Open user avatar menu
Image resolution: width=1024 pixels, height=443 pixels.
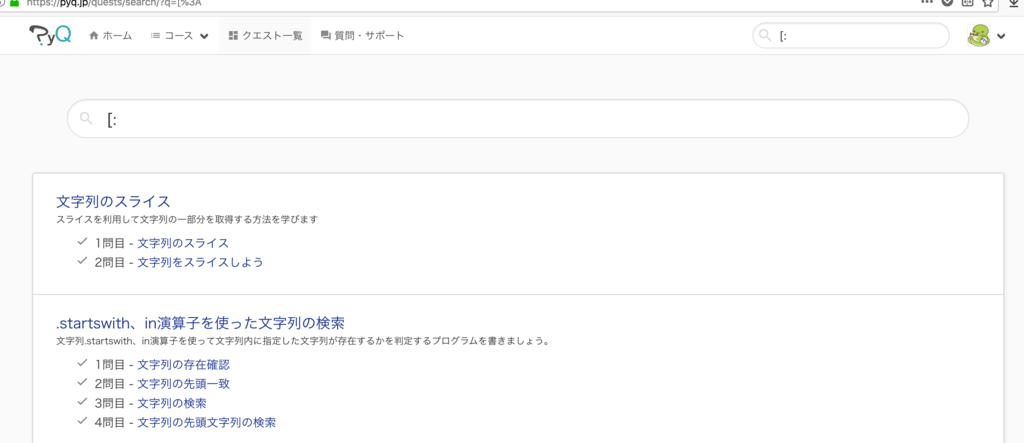click(x=985, y=36)
